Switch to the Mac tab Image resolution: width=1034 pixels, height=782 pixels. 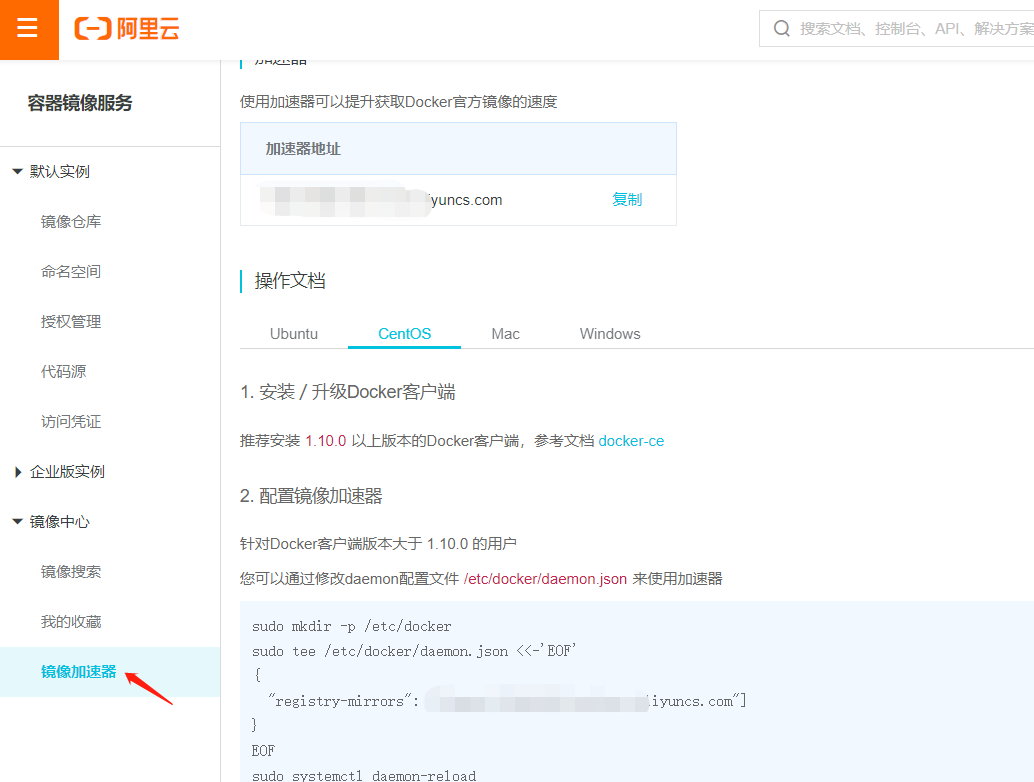[505, 333]
